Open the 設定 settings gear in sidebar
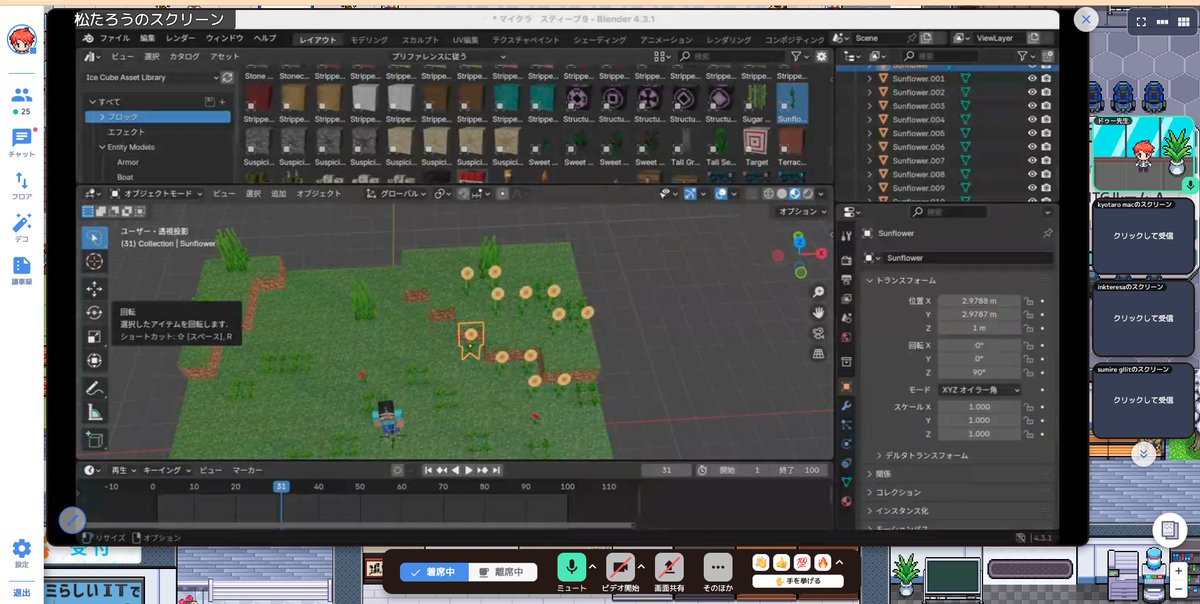1200x604 pixels. coord(21,552)
